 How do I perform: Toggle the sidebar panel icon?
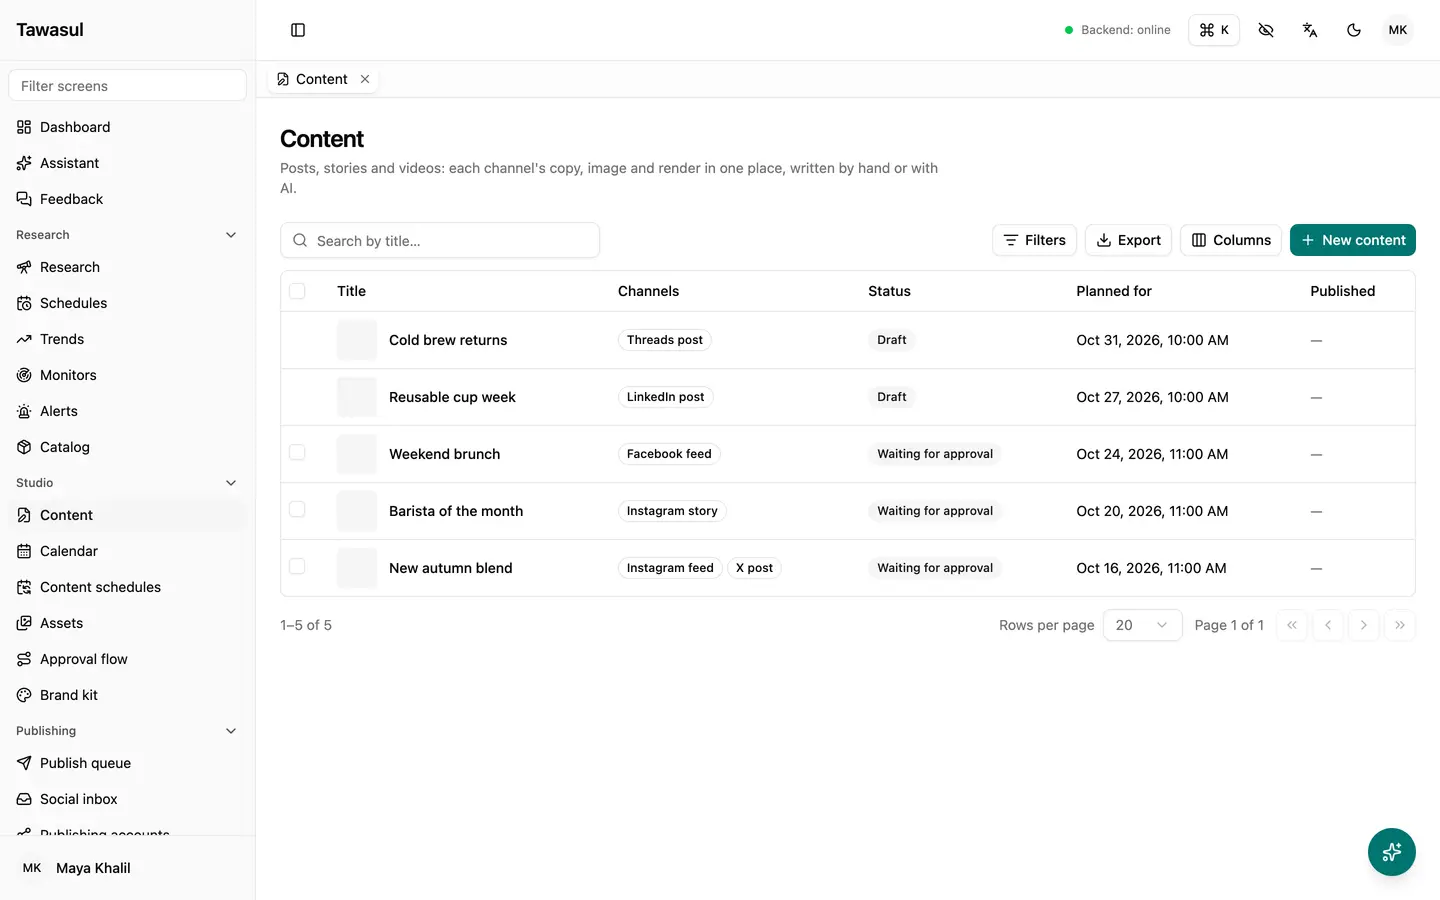pyautogui.click(x=298, y=30)
